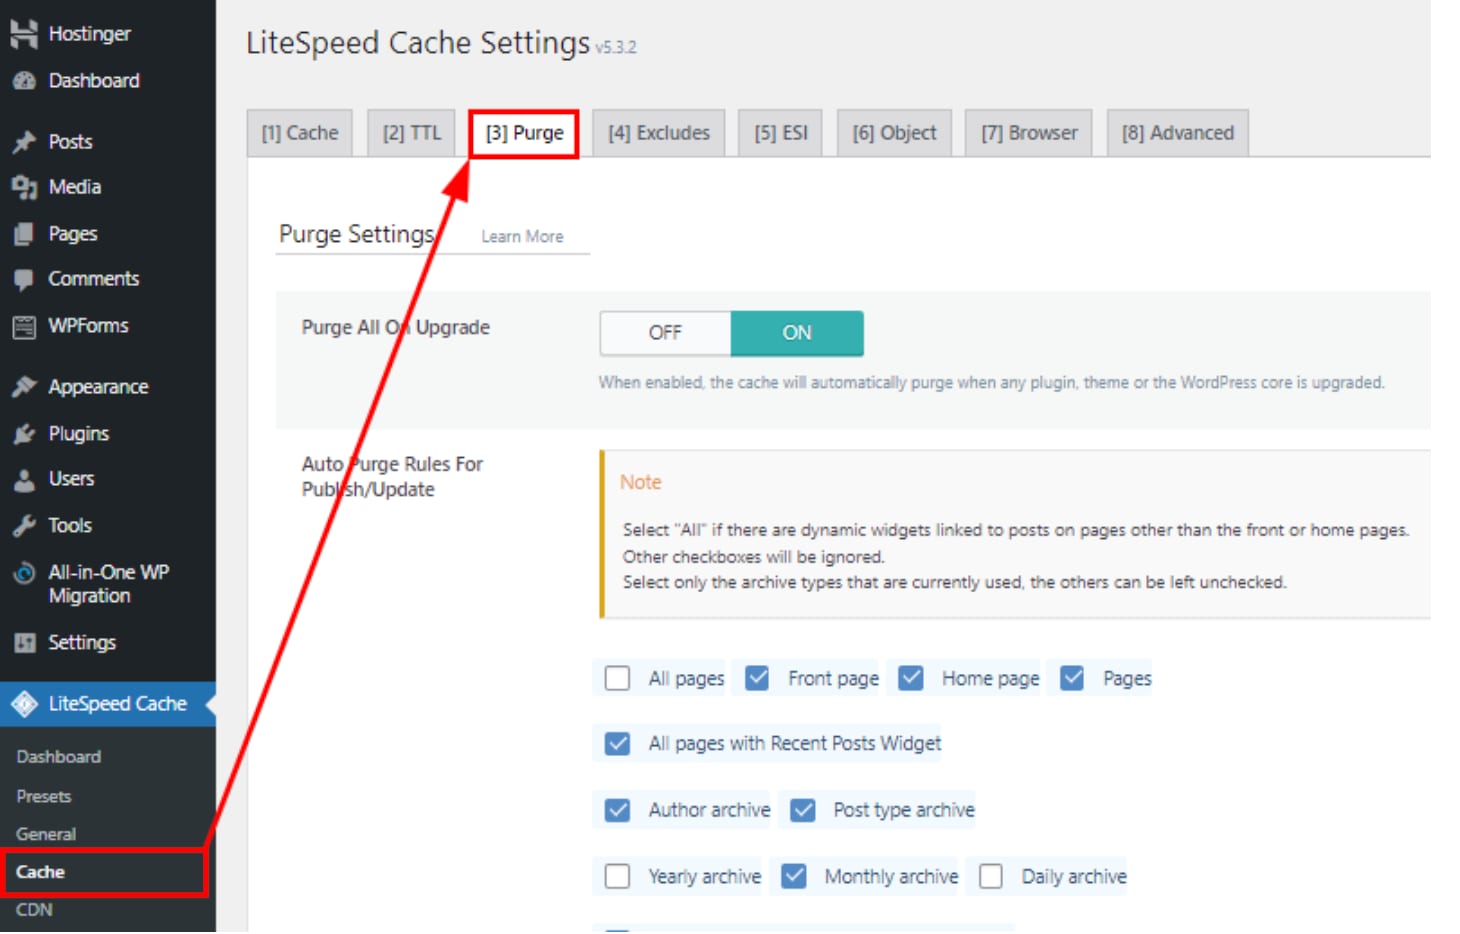
Task: Open the Posts section via pushpin icon
Action: pos(25,141)
